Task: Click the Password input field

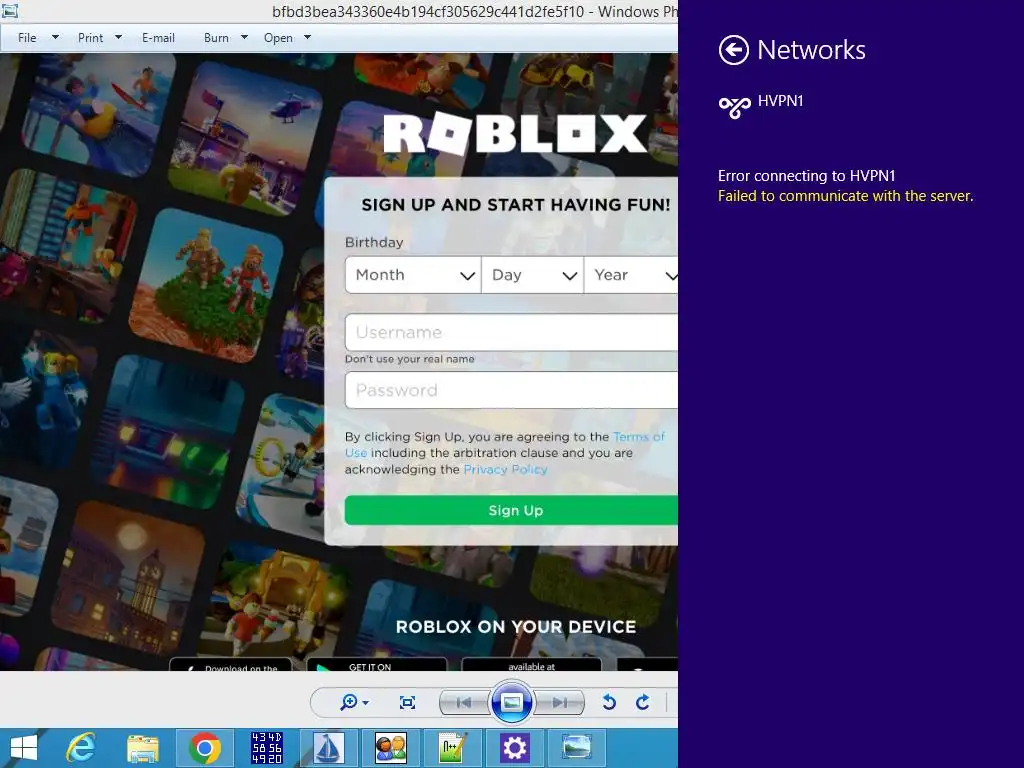Action: tap(511, 390)
